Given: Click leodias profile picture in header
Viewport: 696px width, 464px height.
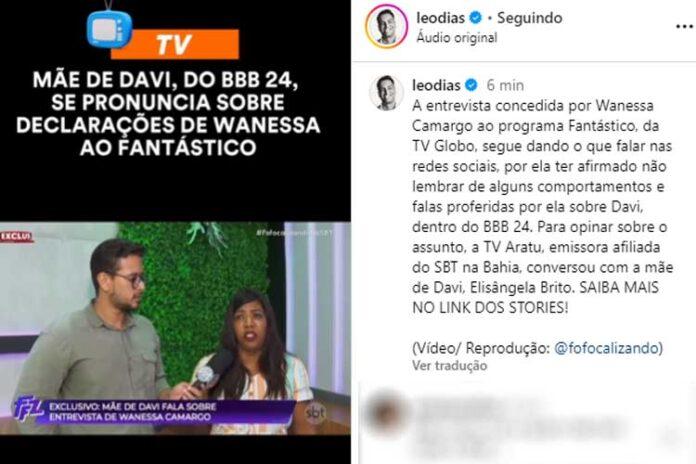Looking at the screenshot, I should pos(386,27).
